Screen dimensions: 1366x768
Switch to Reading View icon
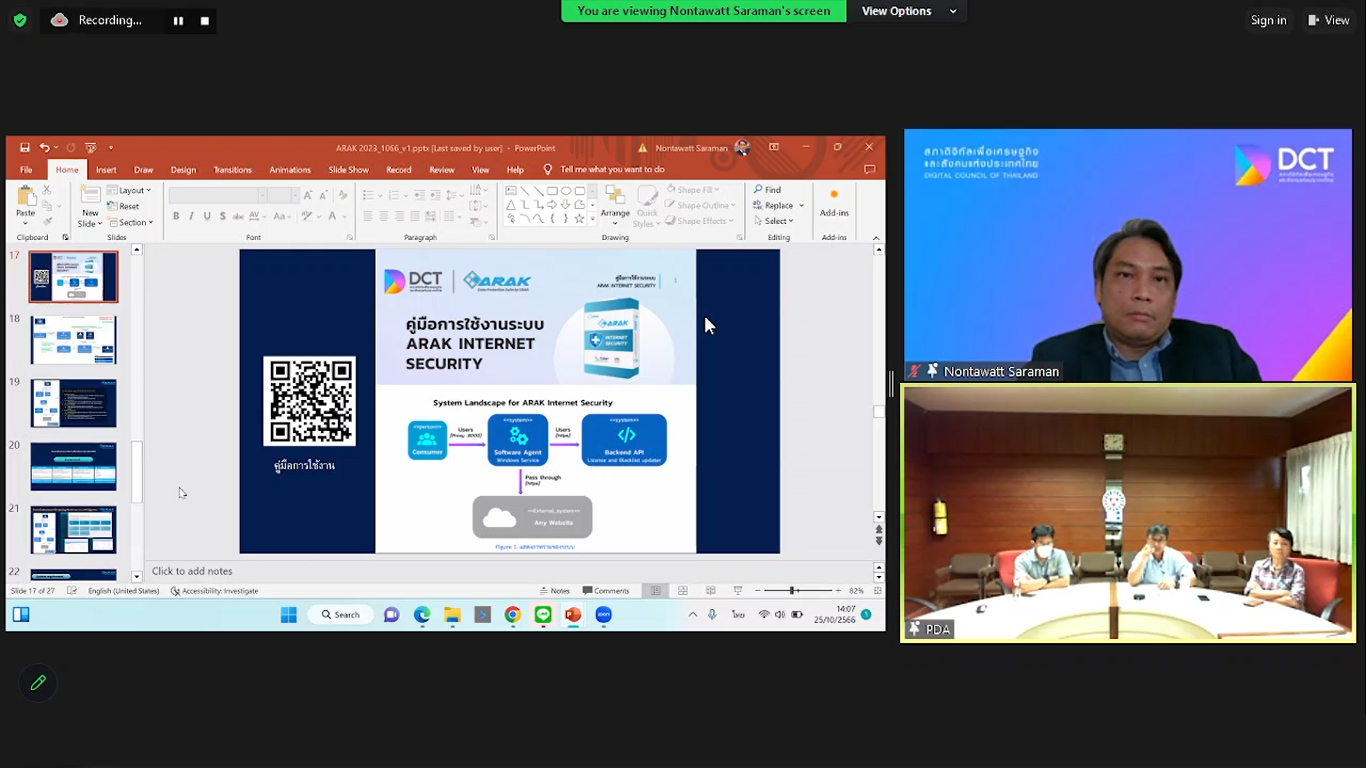[710, 591]
